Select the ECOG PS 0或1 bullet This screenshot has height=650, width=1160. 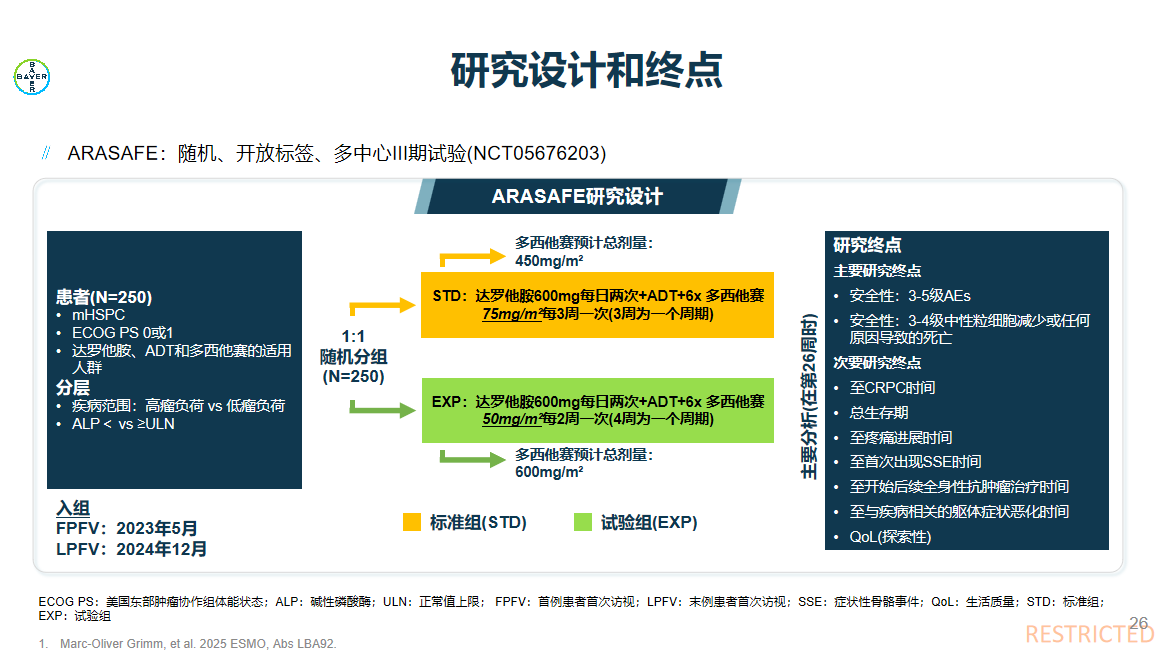pos(122,333)
